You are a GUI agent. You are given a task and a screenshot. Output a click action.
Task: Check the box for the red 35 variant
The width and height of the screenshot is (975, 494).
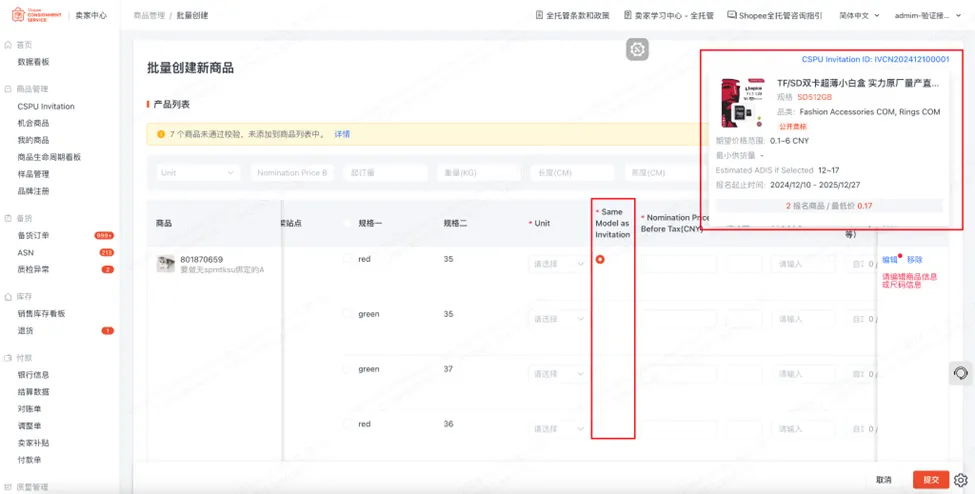[348, 259]
